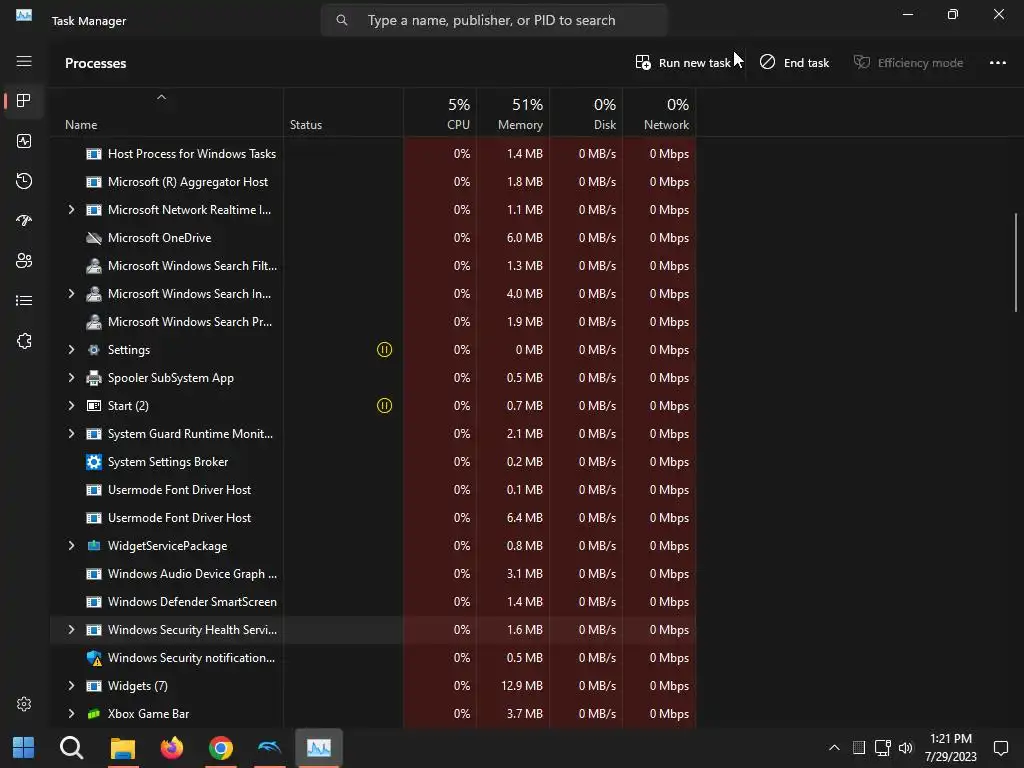Click the process list vertical scrollbar

(1016, 263)
